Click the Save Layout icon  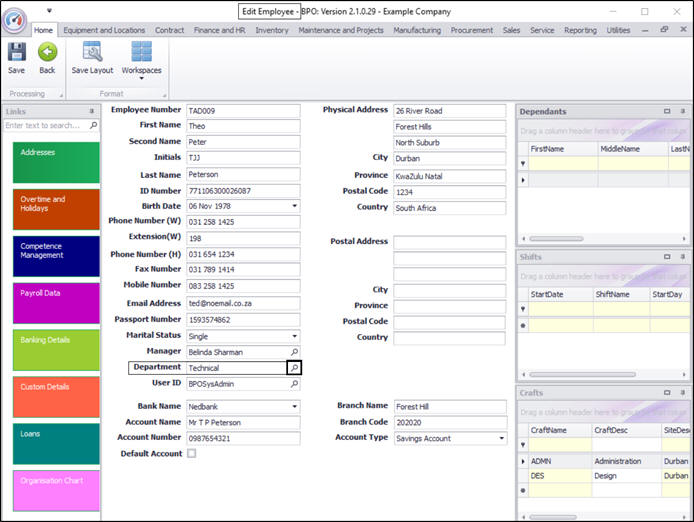[92, 52]
